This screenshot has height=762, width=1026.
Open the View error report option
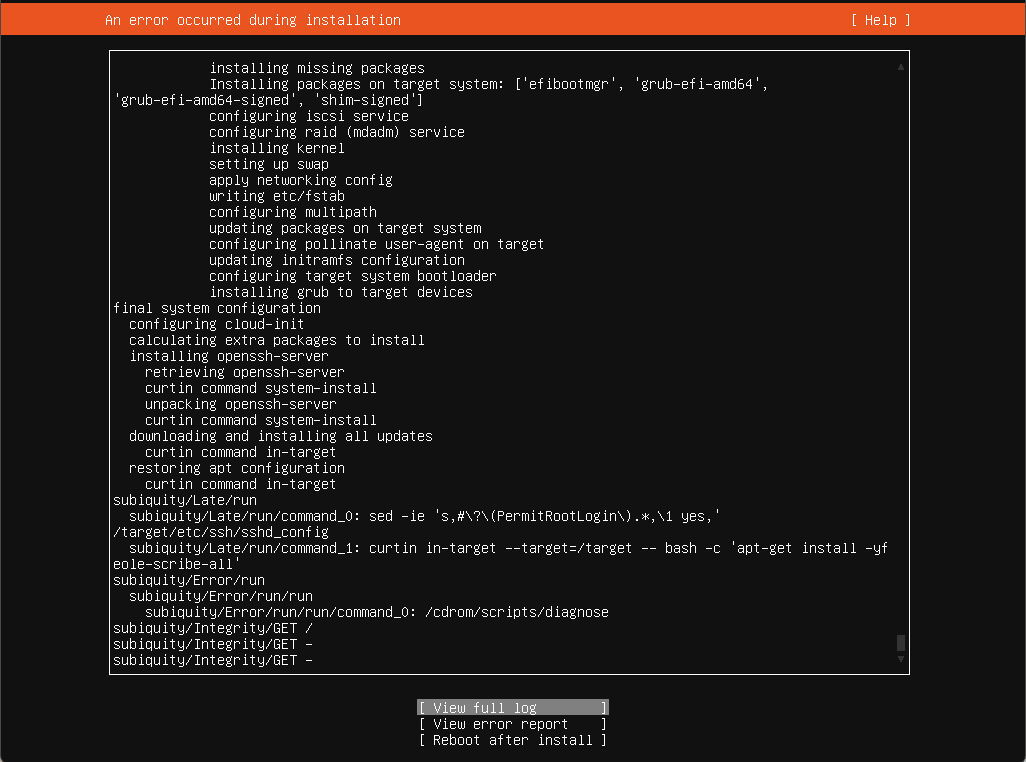tap(512, 724)
